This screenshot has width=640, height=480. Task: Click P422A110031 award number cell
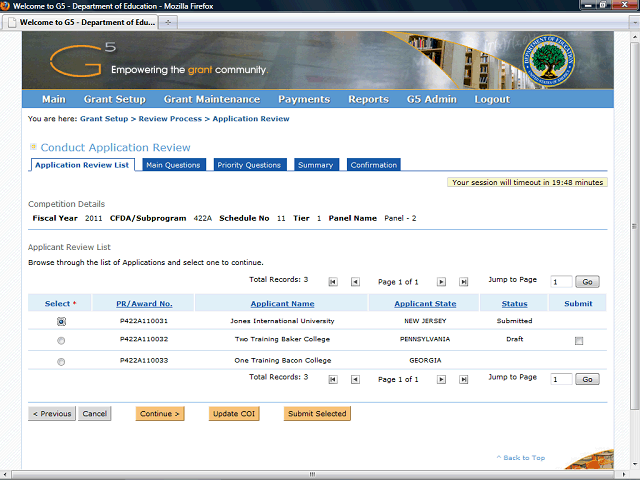click(144, 321)
